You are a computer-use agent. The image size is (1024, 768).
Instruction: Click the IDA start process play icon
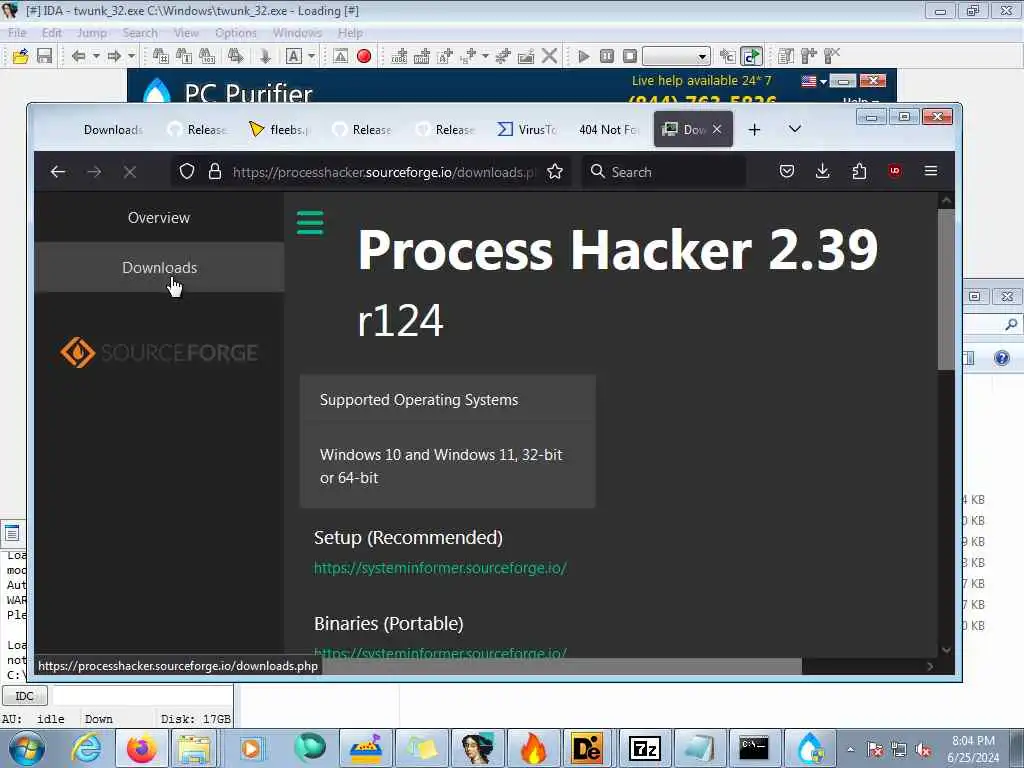click(x=584, y=56)
